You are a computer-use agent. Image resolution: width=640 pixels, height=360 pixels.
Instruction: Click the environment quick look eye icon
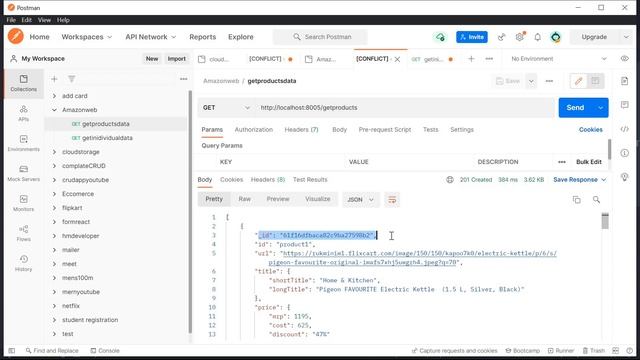point(624,59)
